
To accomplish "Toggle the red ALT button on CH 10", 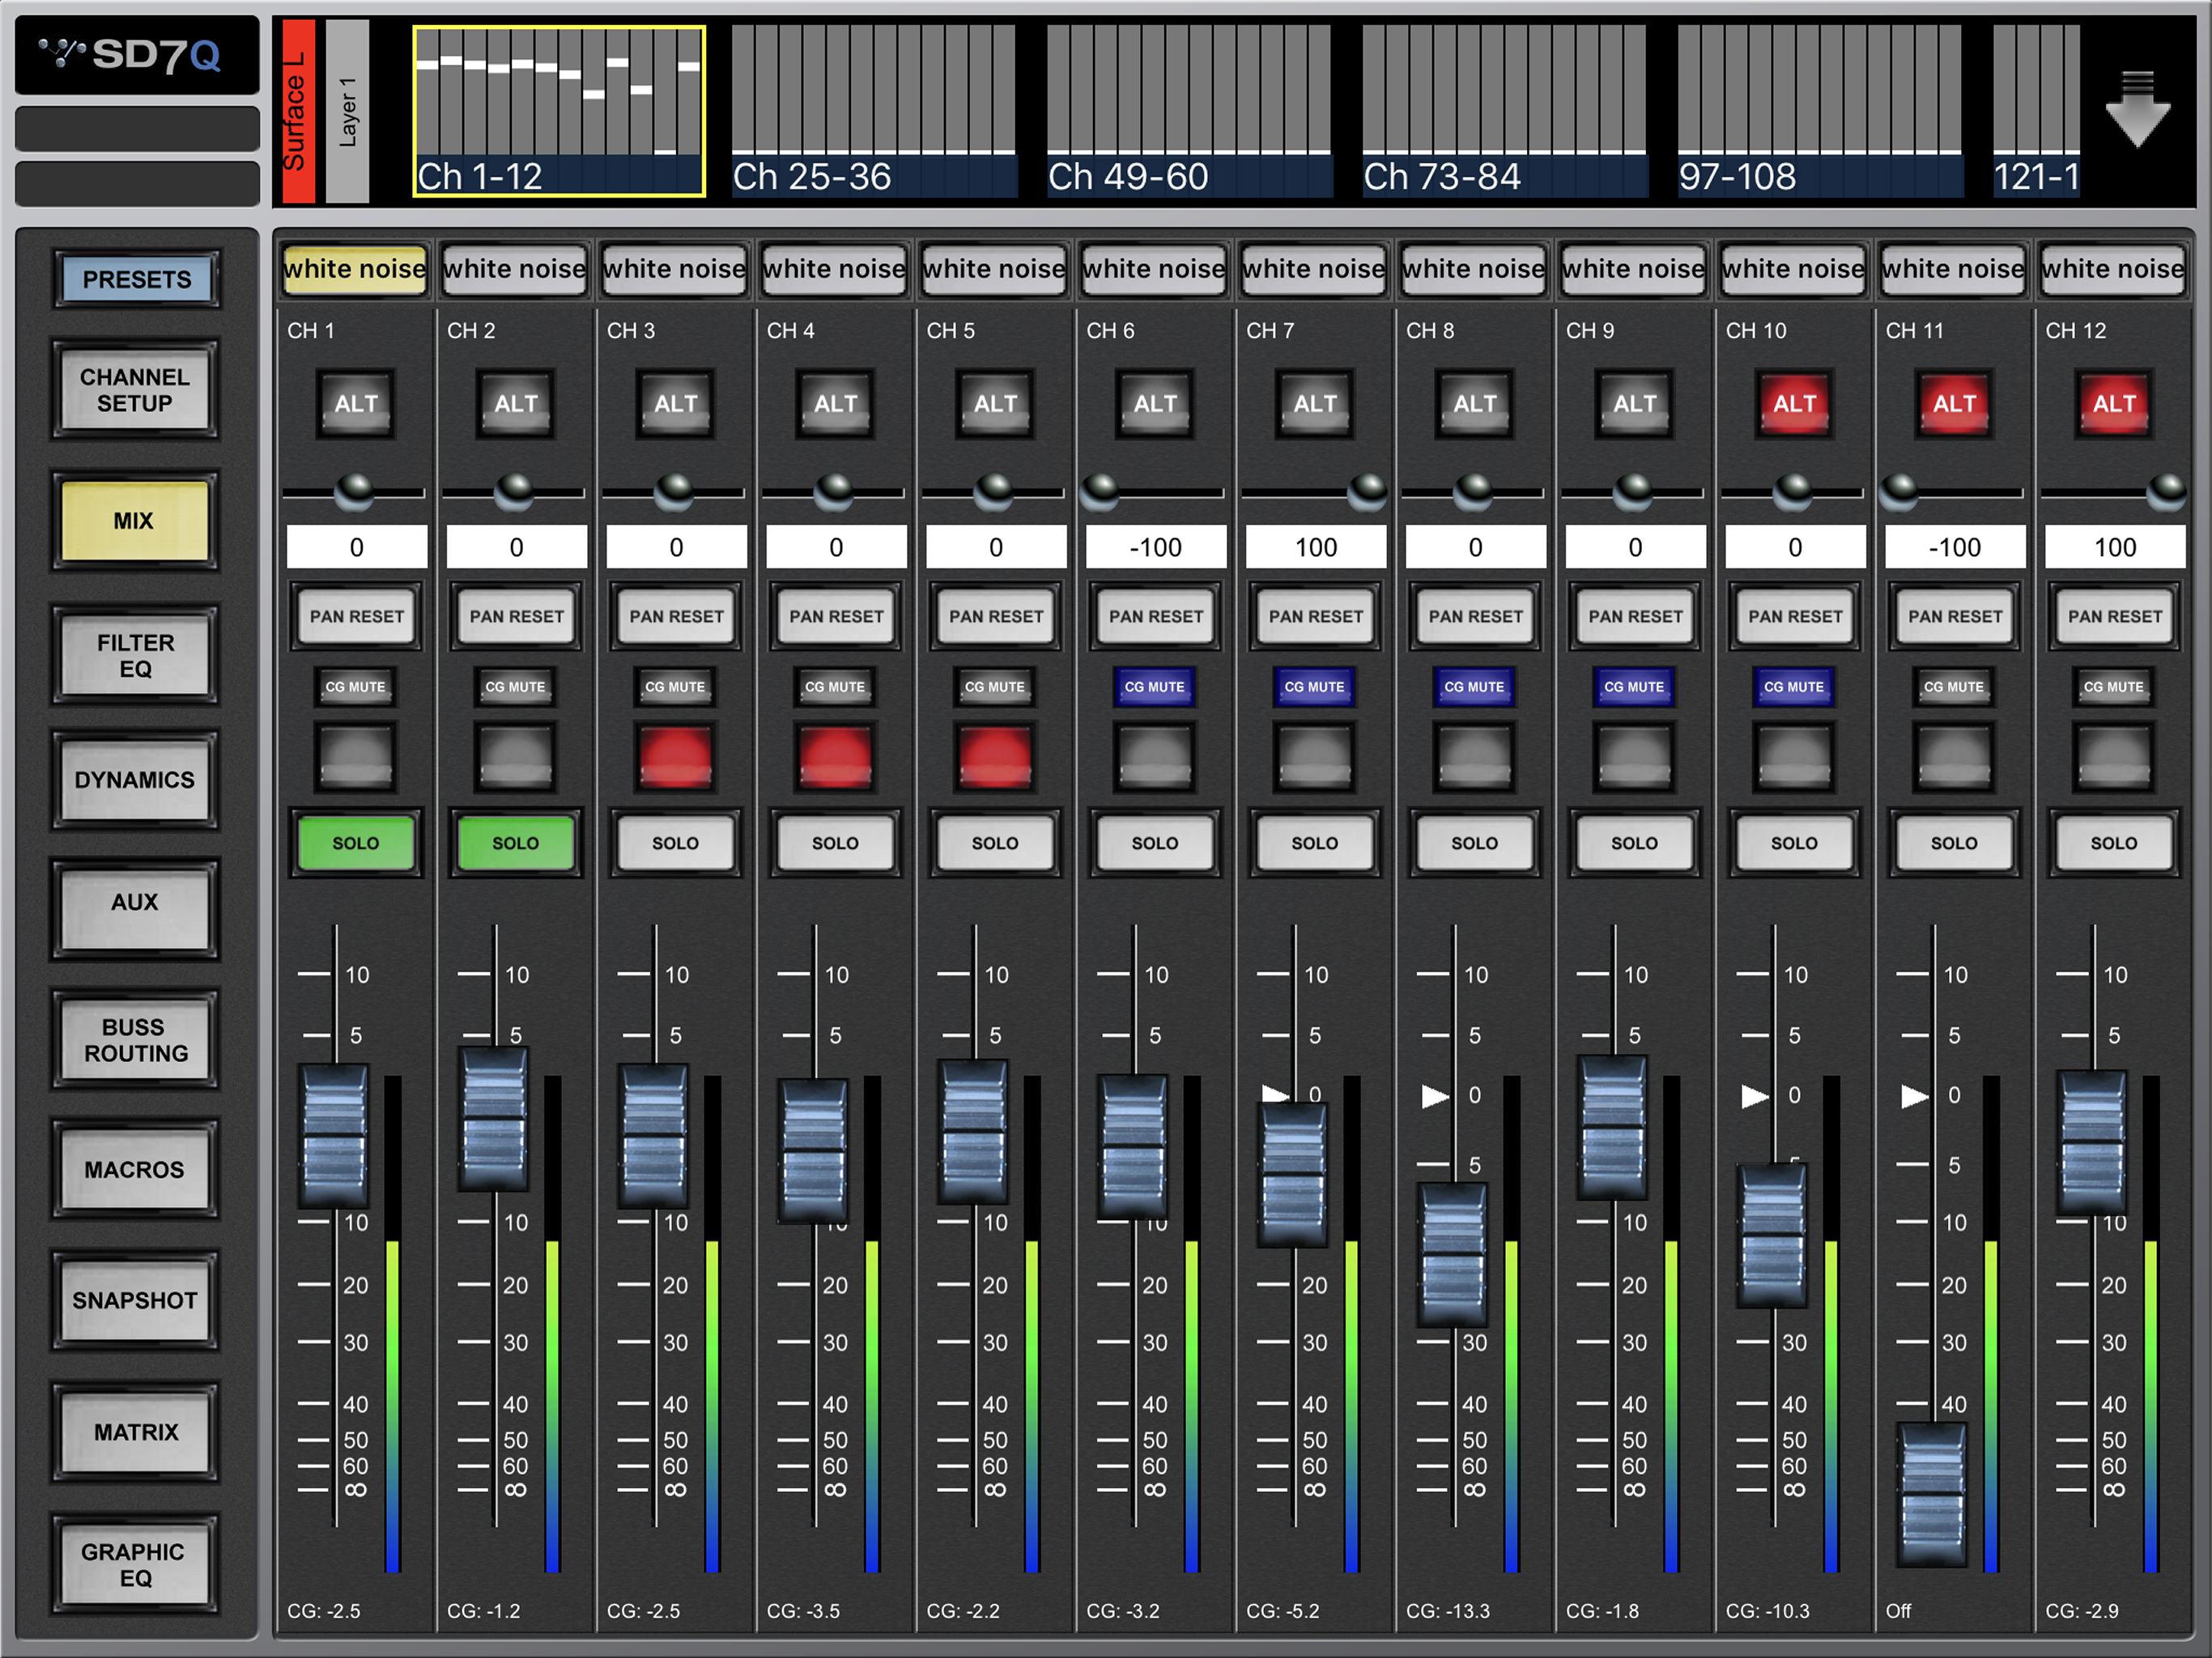I will coord(1794,404).
